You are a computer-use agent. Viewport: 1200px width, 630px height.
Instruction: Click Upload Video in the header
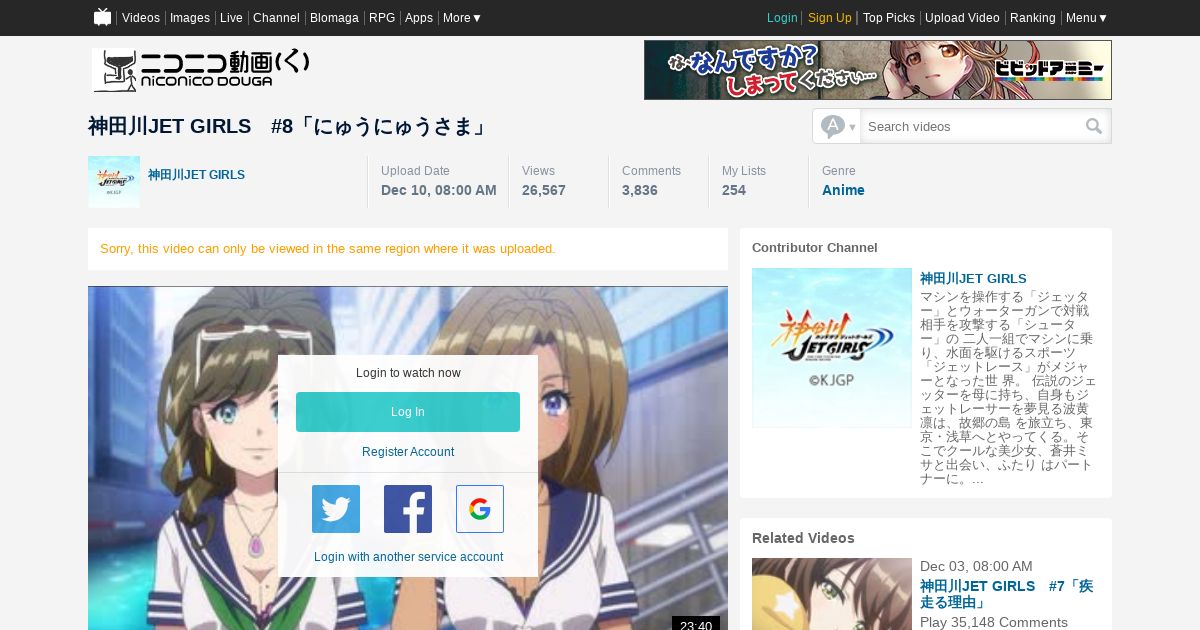coord(962,17)
